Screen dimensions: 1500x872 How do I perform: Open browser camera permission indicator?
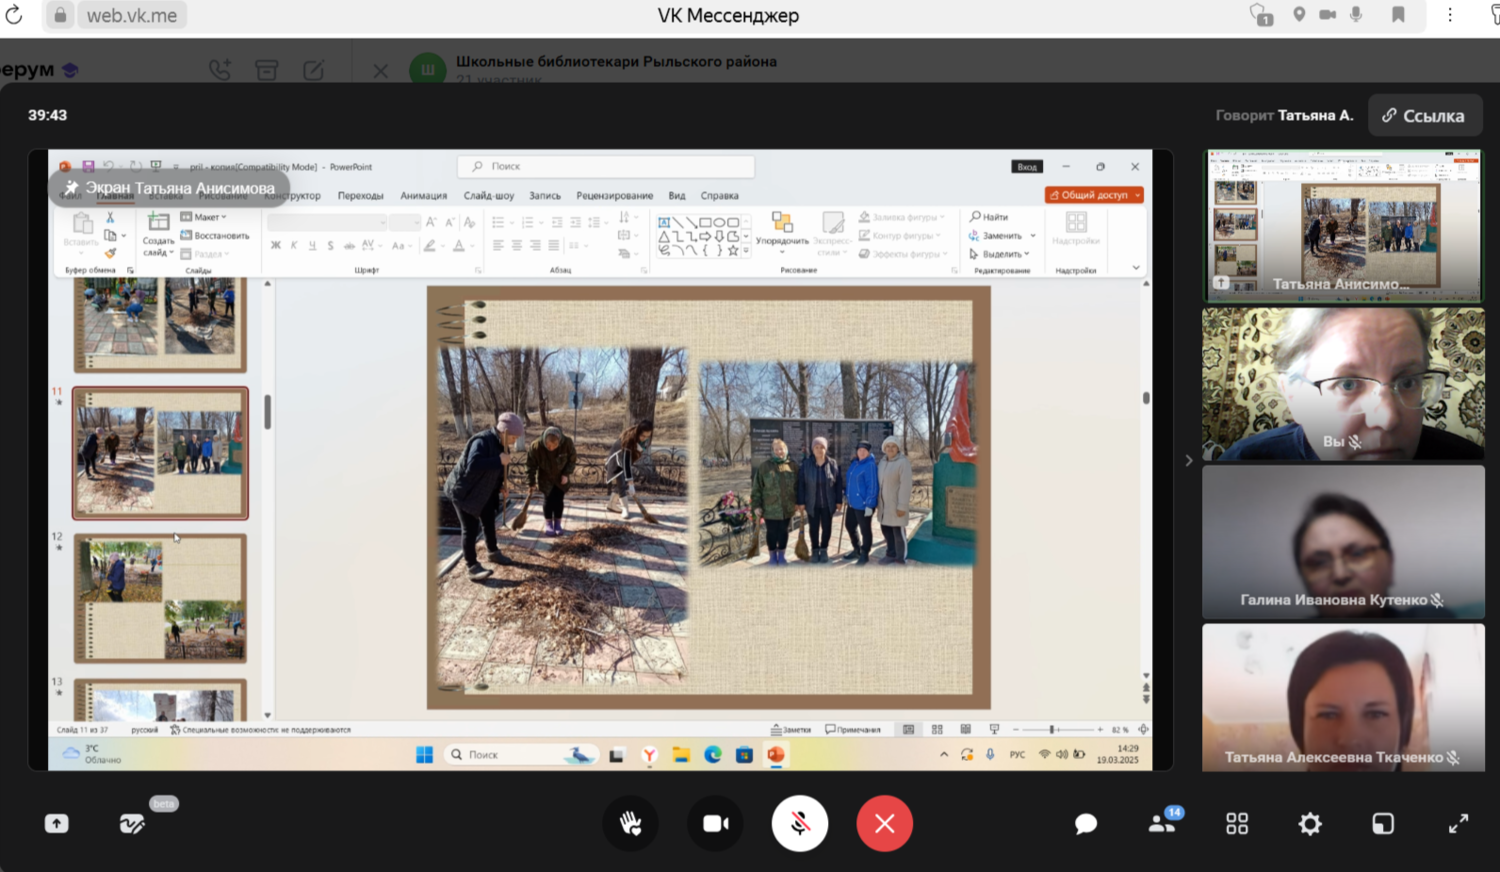point(1327,14)
